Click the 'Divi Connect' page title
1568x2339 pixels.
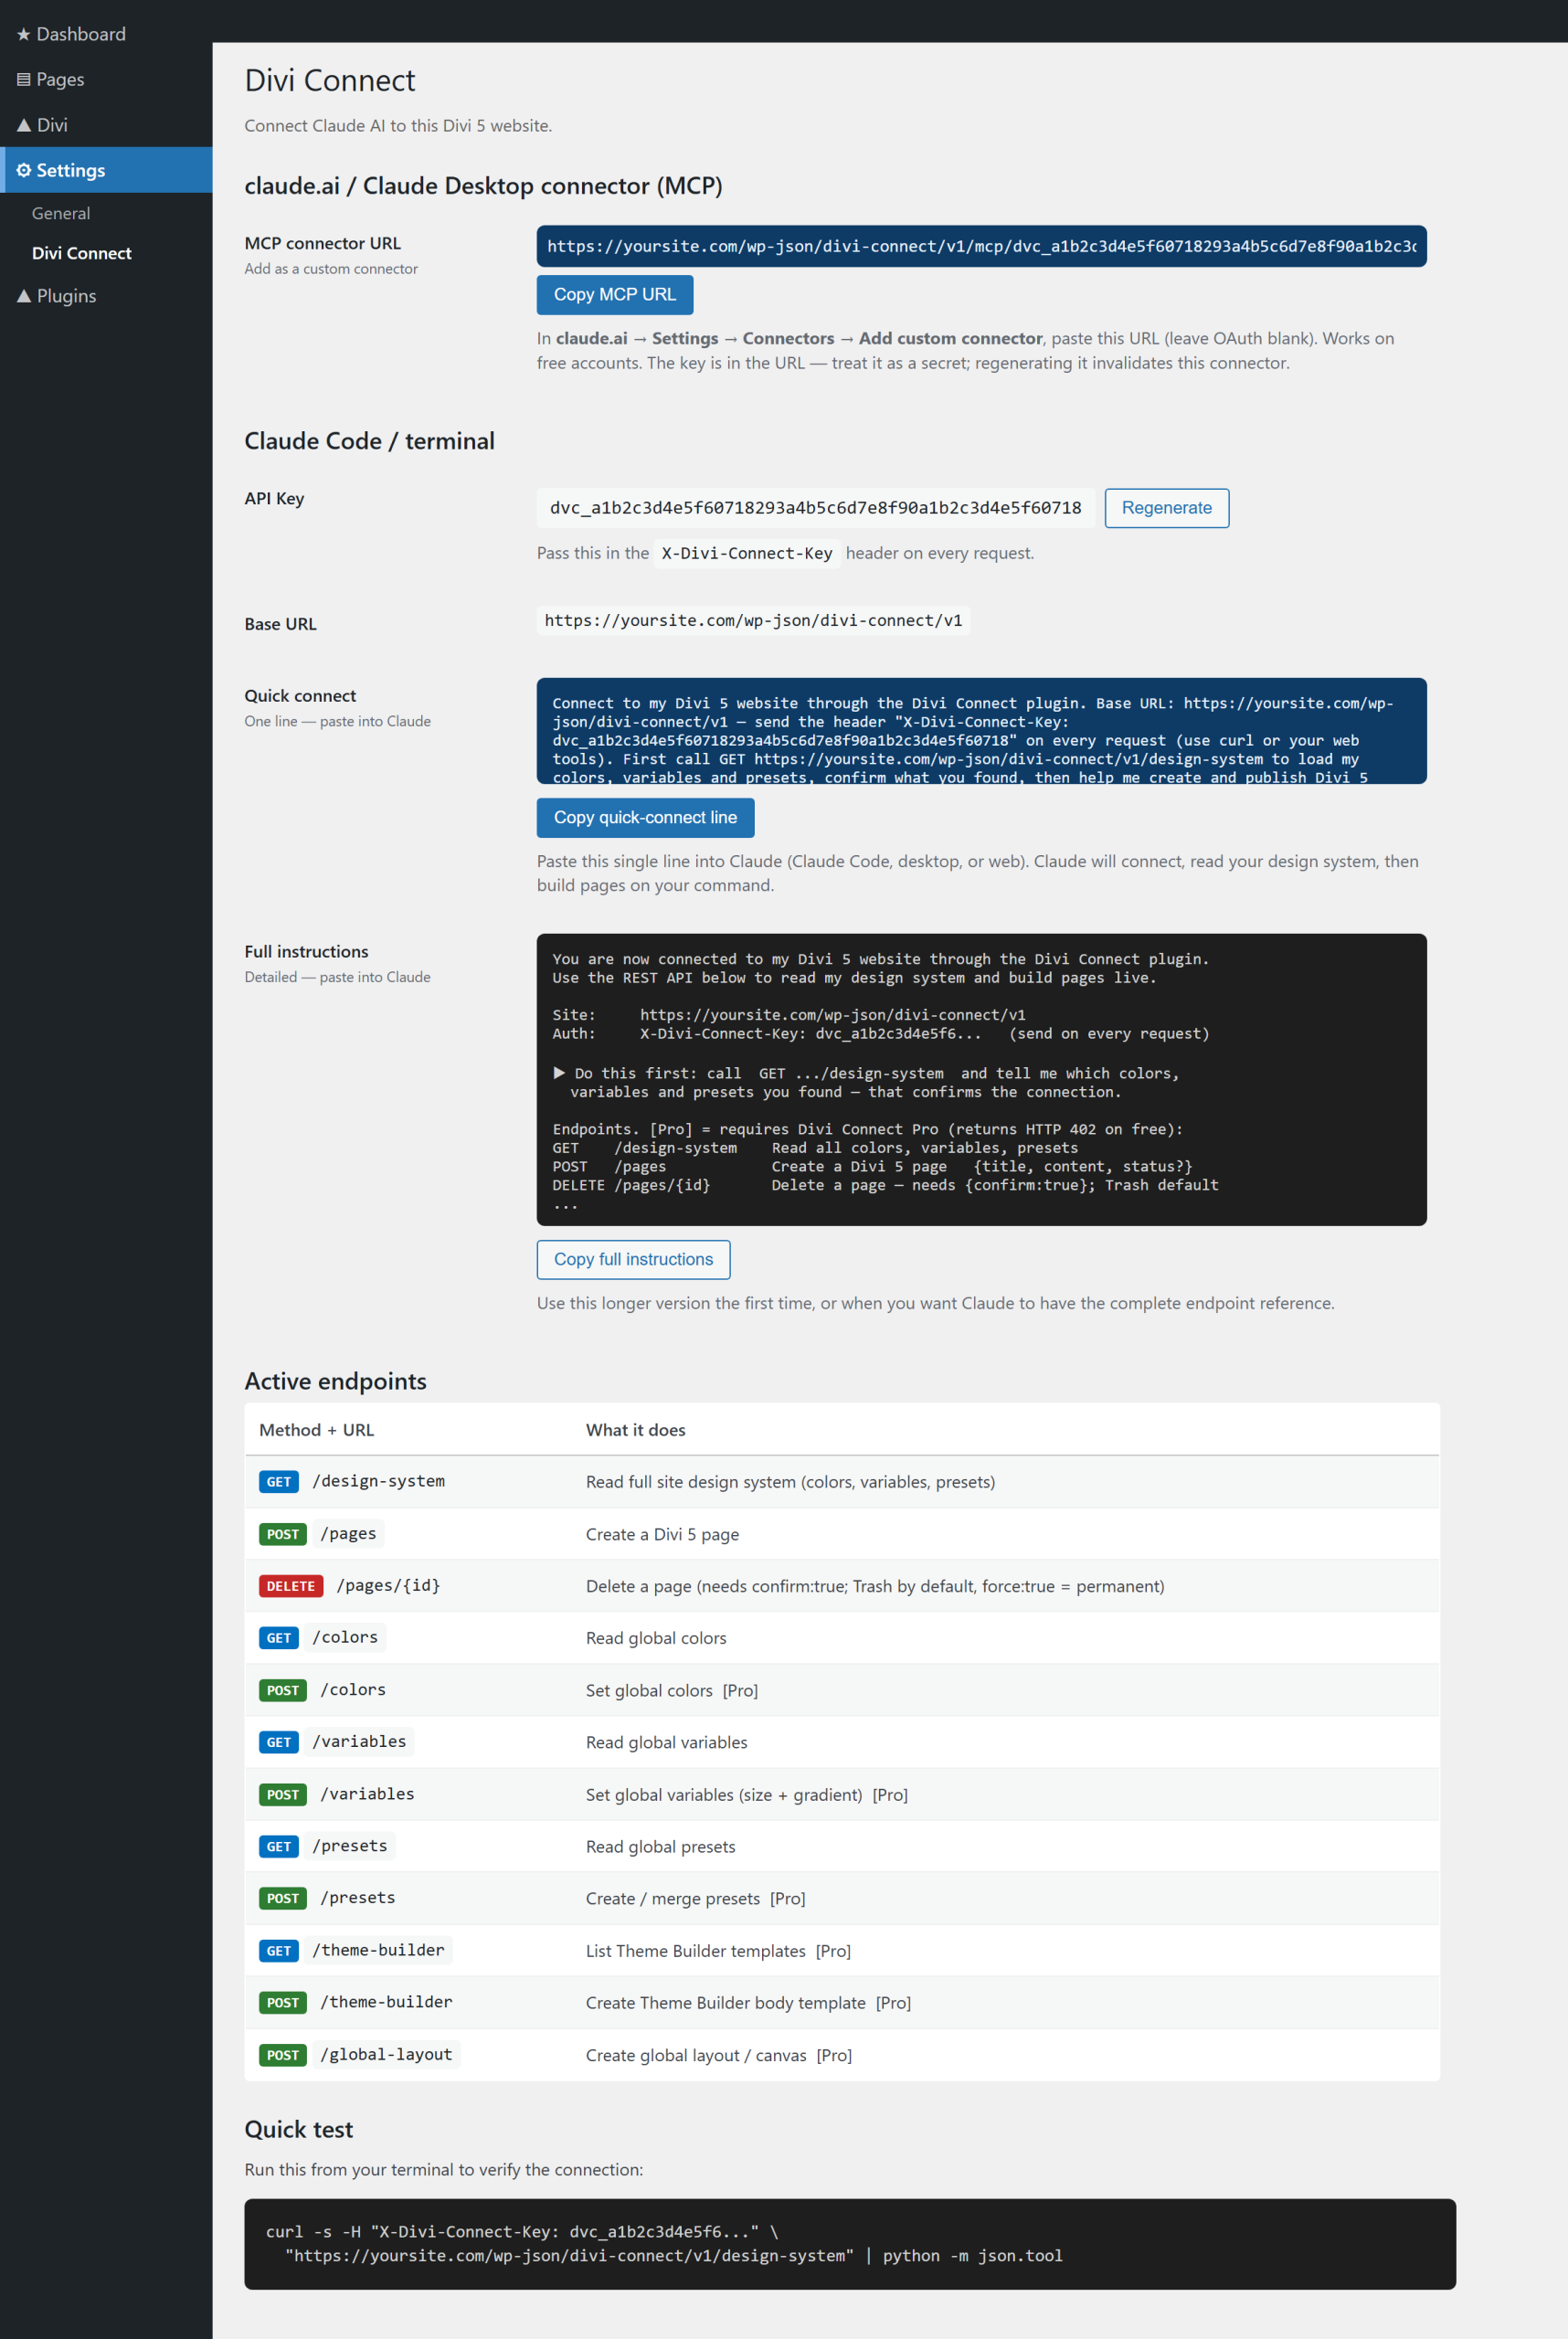point(330,80)
